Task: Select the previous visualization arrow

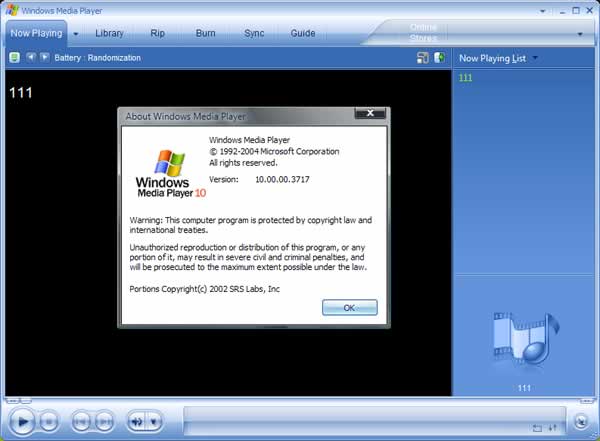Action: point(31,57)
